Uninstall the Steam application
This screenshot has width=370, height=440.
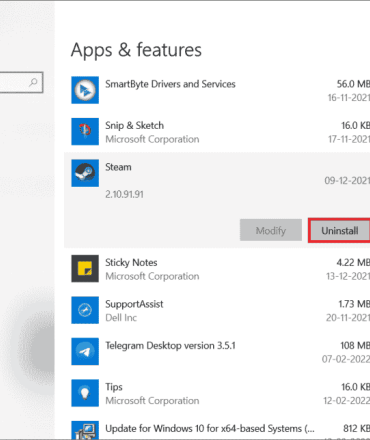[339, 230]
